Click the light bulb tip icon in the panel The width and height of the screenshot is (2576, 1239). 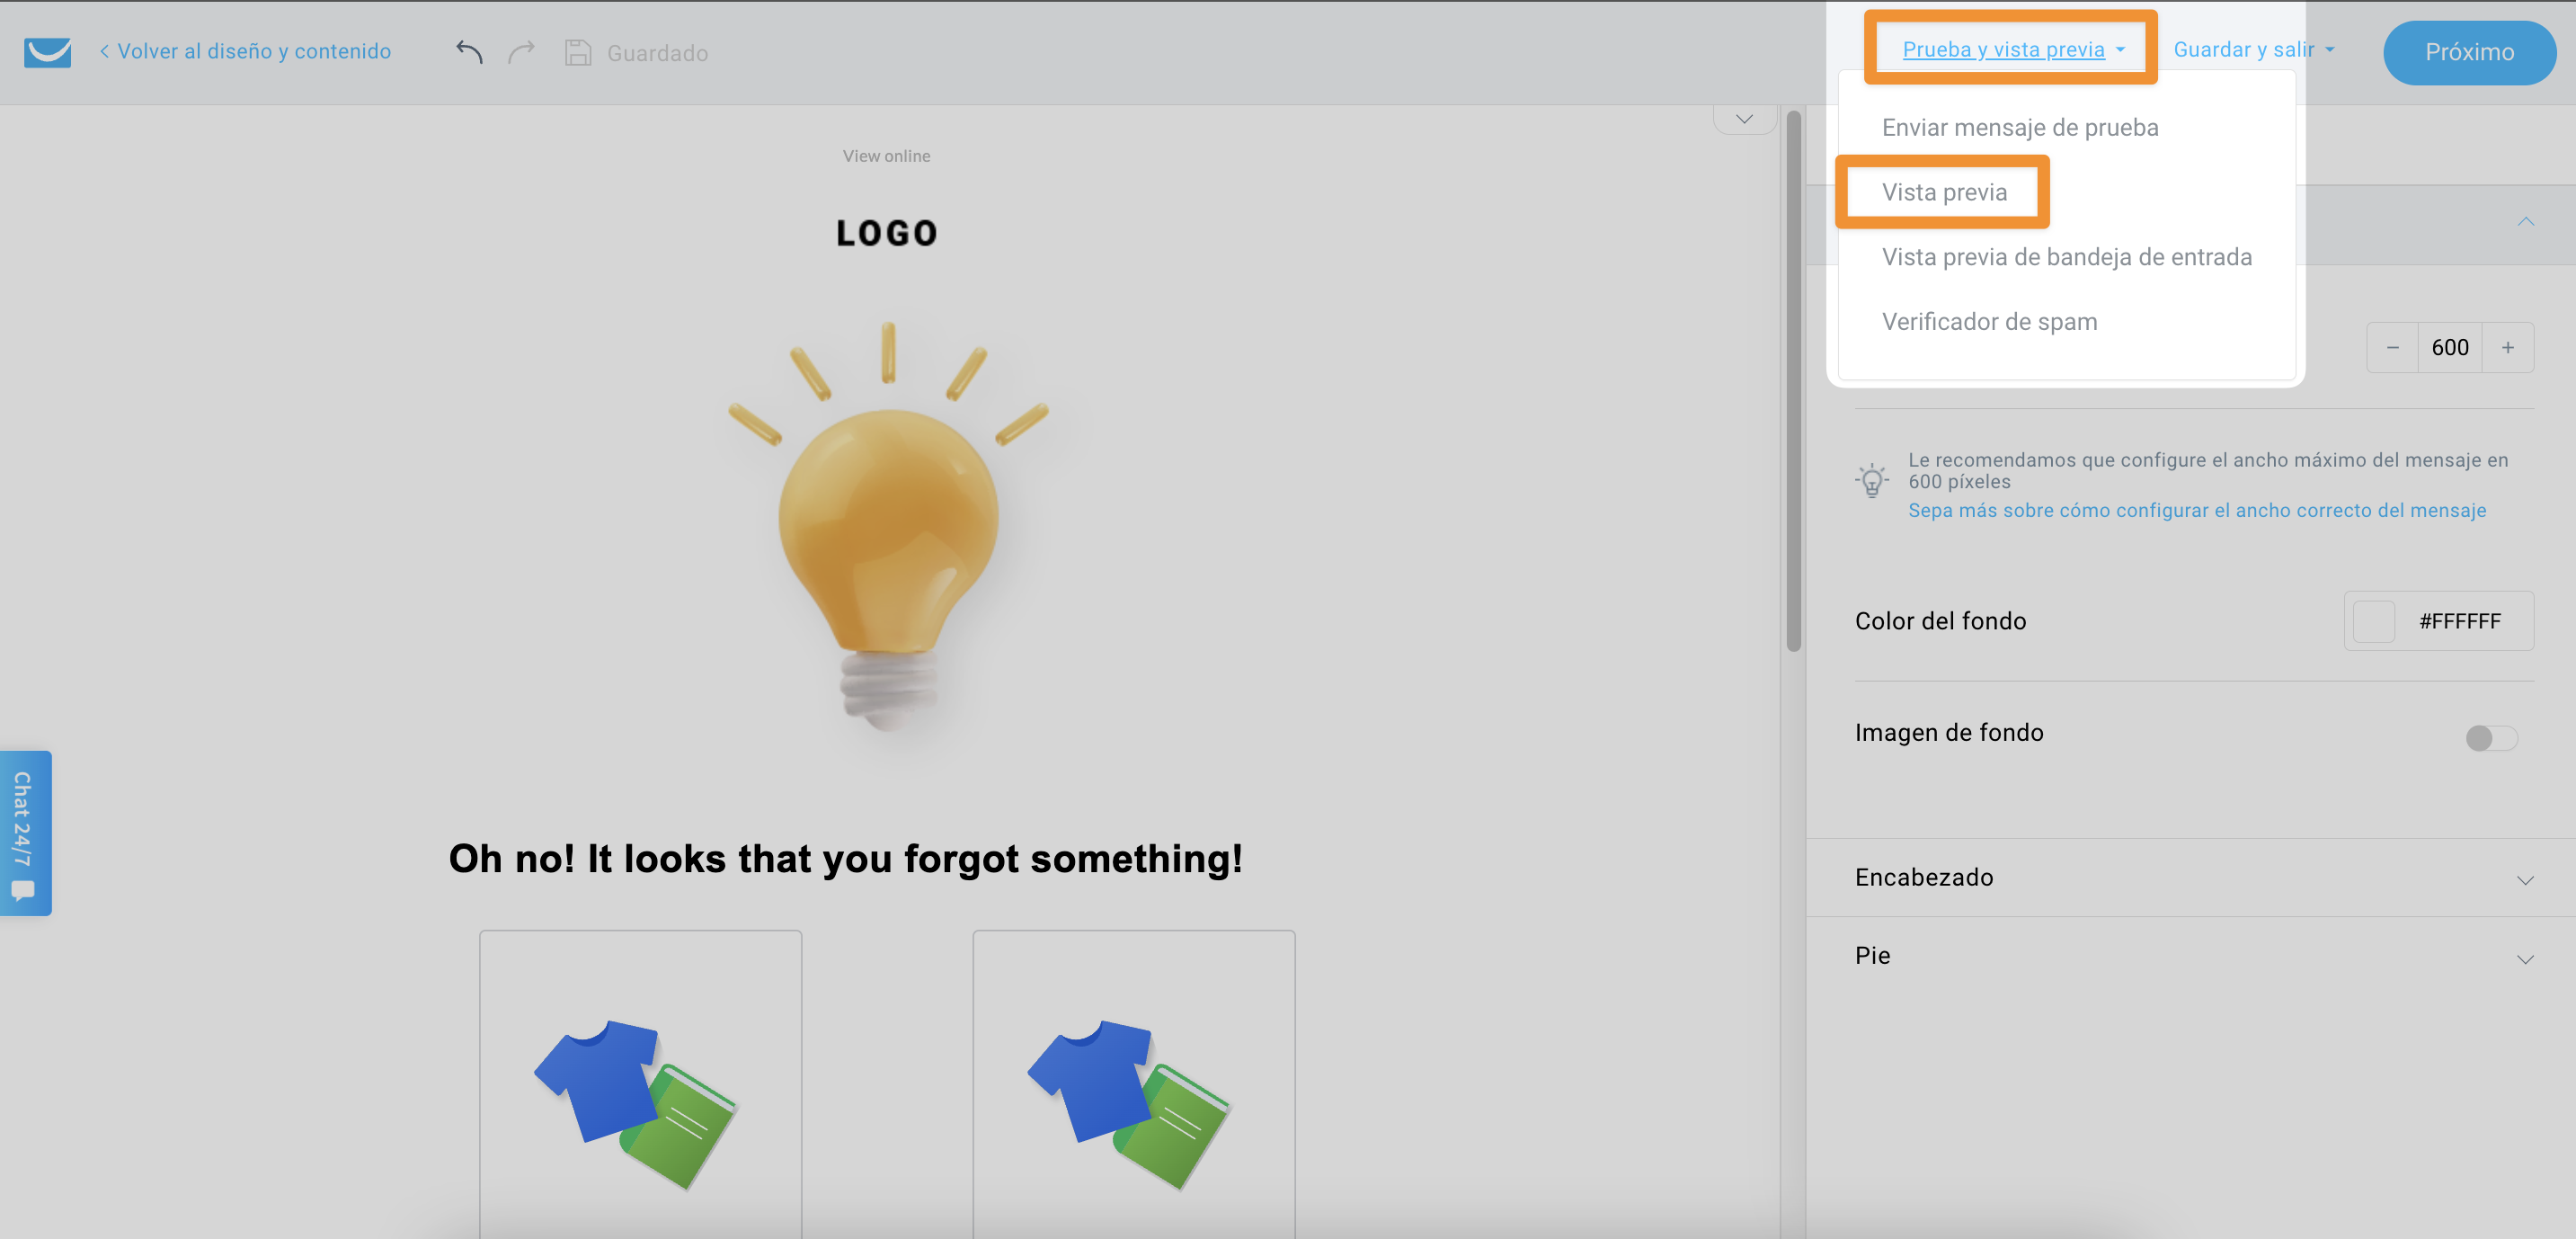(1871, 480)
